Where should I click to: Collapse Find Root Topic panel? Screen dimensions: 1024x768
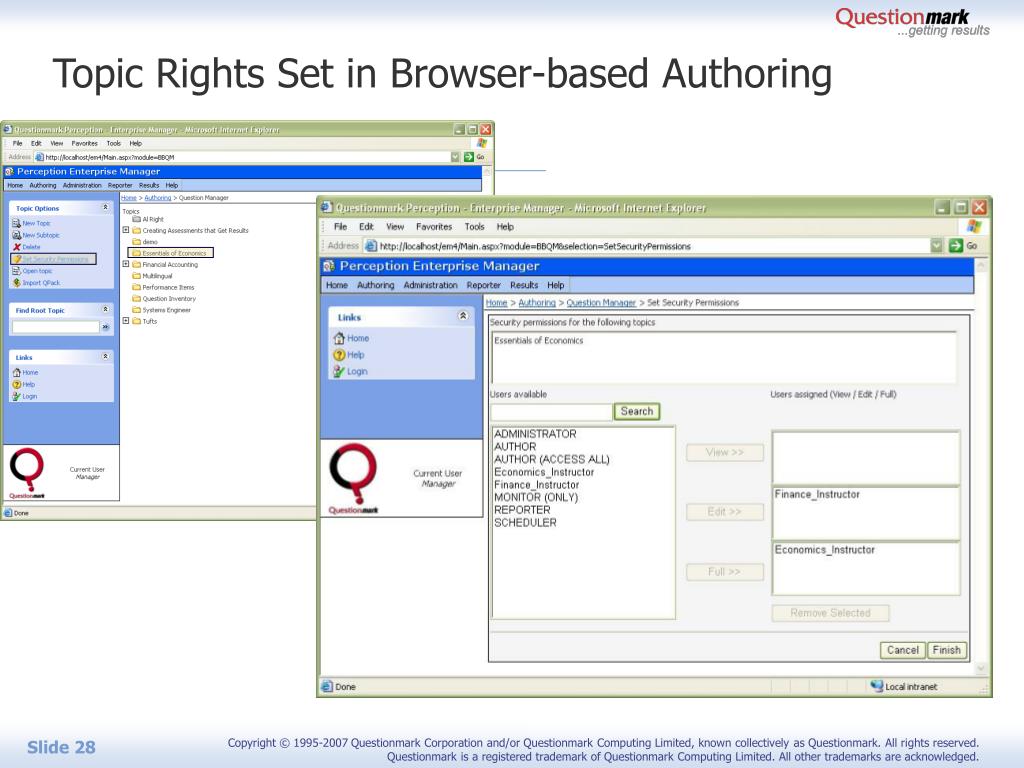(105, 309)
